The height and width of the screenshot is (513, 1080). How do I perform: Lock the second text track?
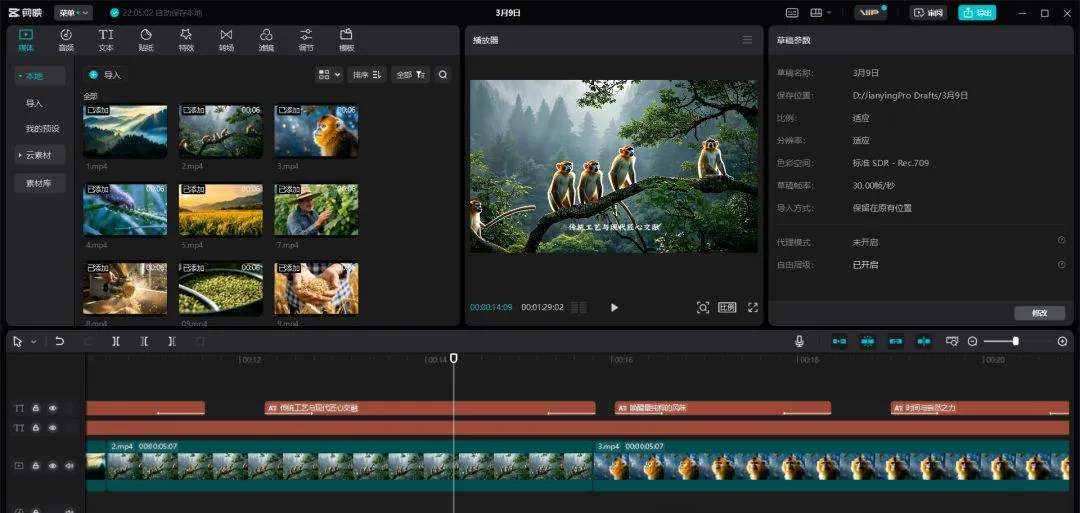(x=35, y=428)
